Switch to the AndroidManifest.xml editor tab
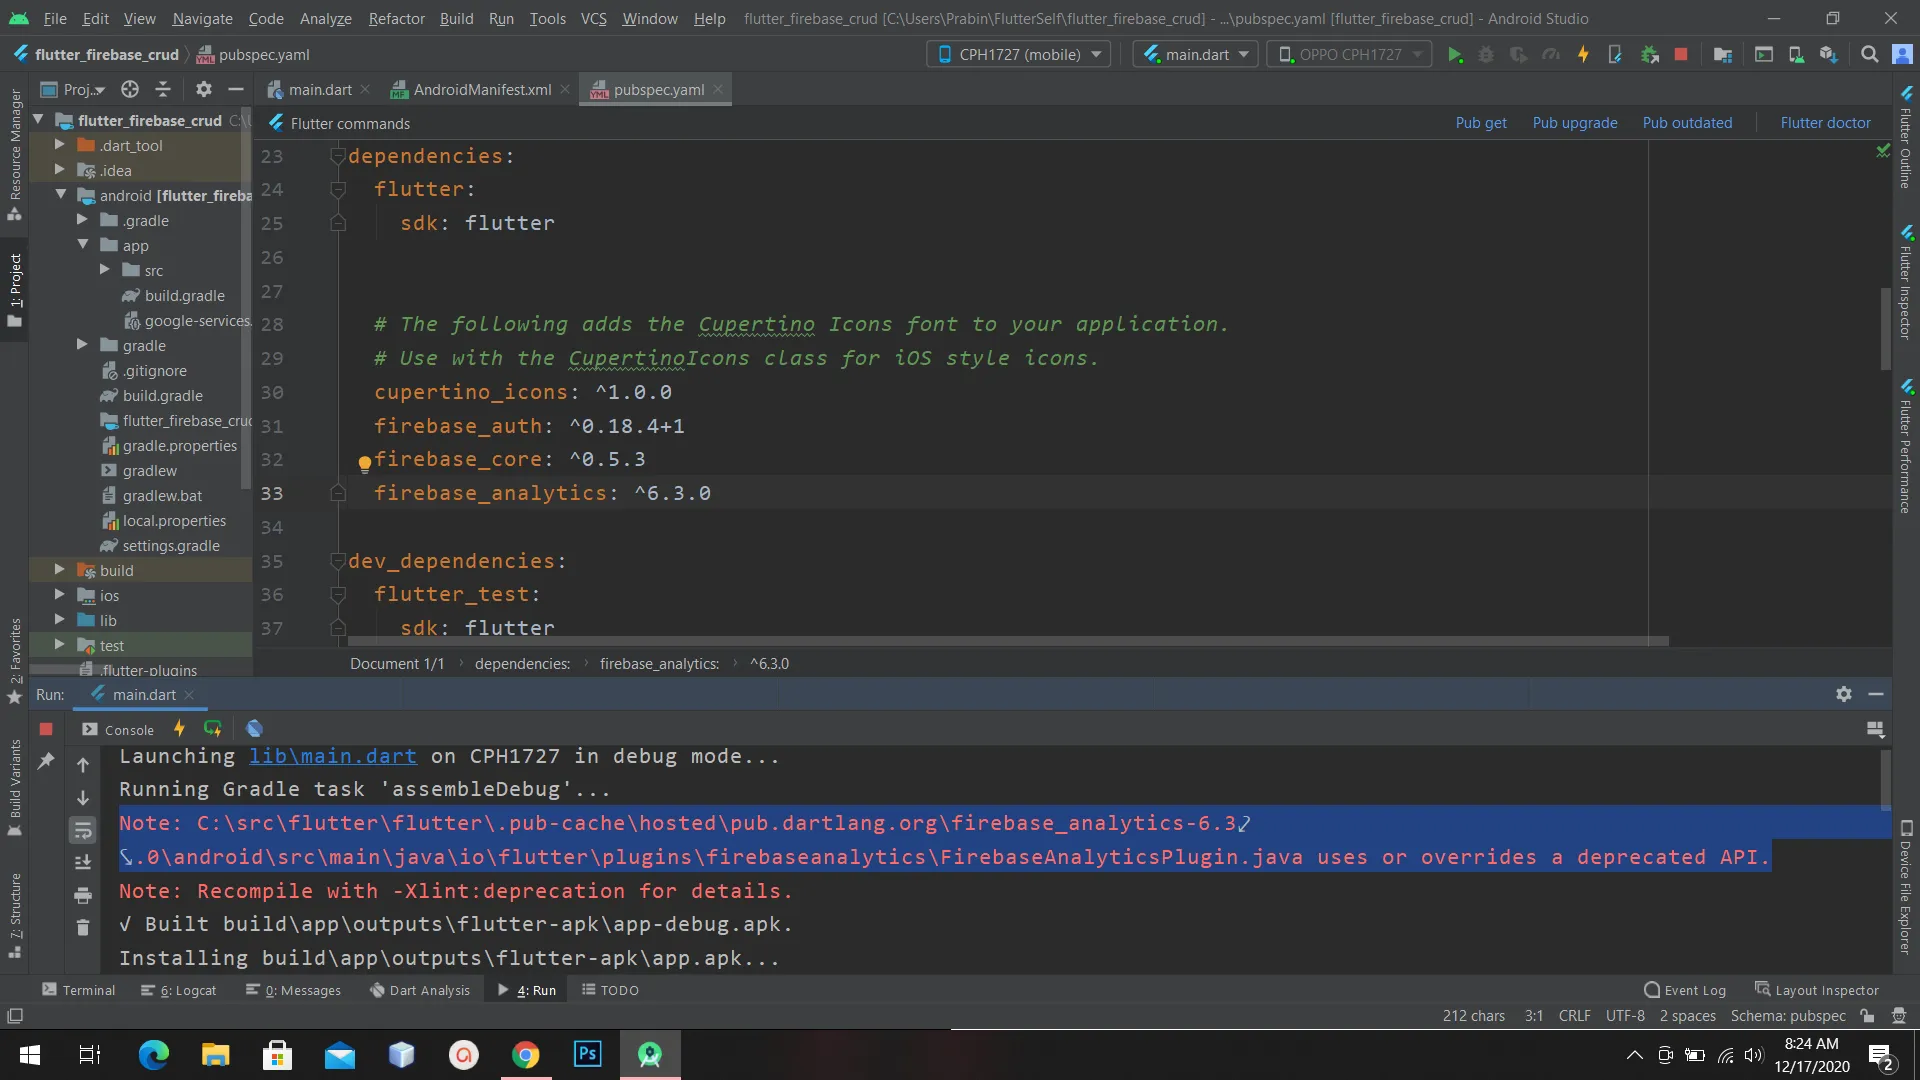 (482, 90)
